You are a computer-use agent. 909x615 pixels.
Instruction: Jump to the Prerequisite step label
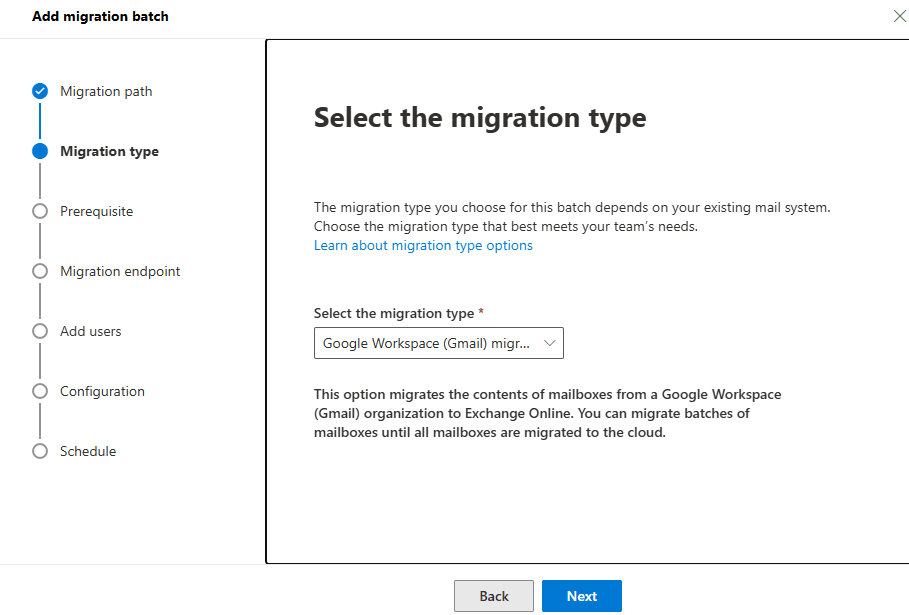coord(96,211)
